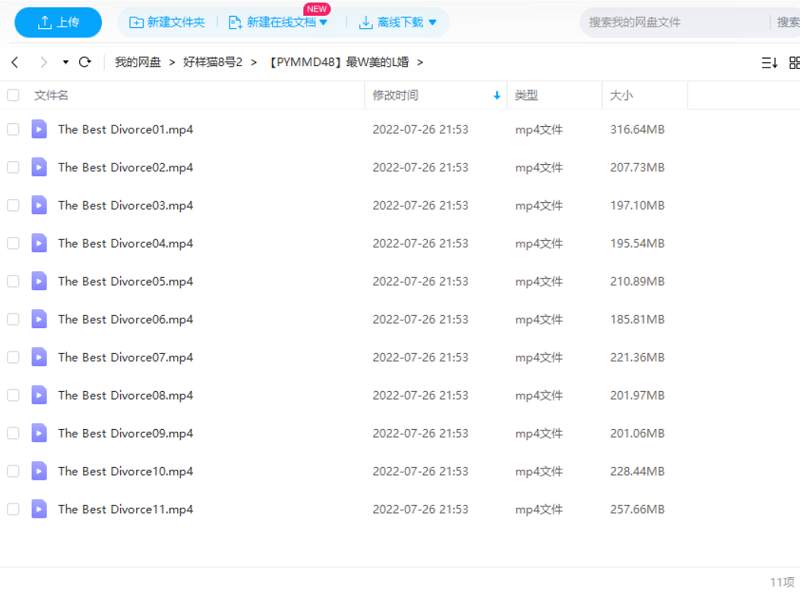Tick the checkbox beside The Best Divorce09.mp4
This screenshot has width=800, height=593.
point(13,433)
